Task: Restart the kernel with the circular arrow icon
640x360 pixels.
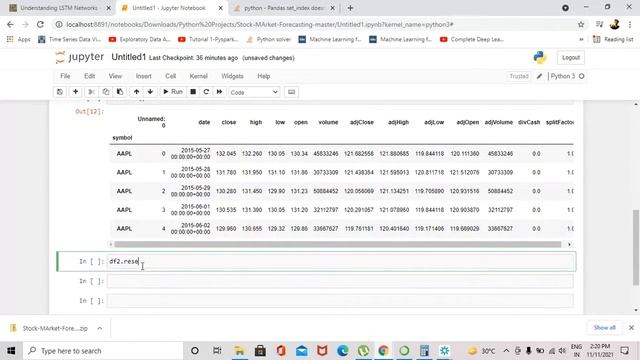Action: point(206,92)
